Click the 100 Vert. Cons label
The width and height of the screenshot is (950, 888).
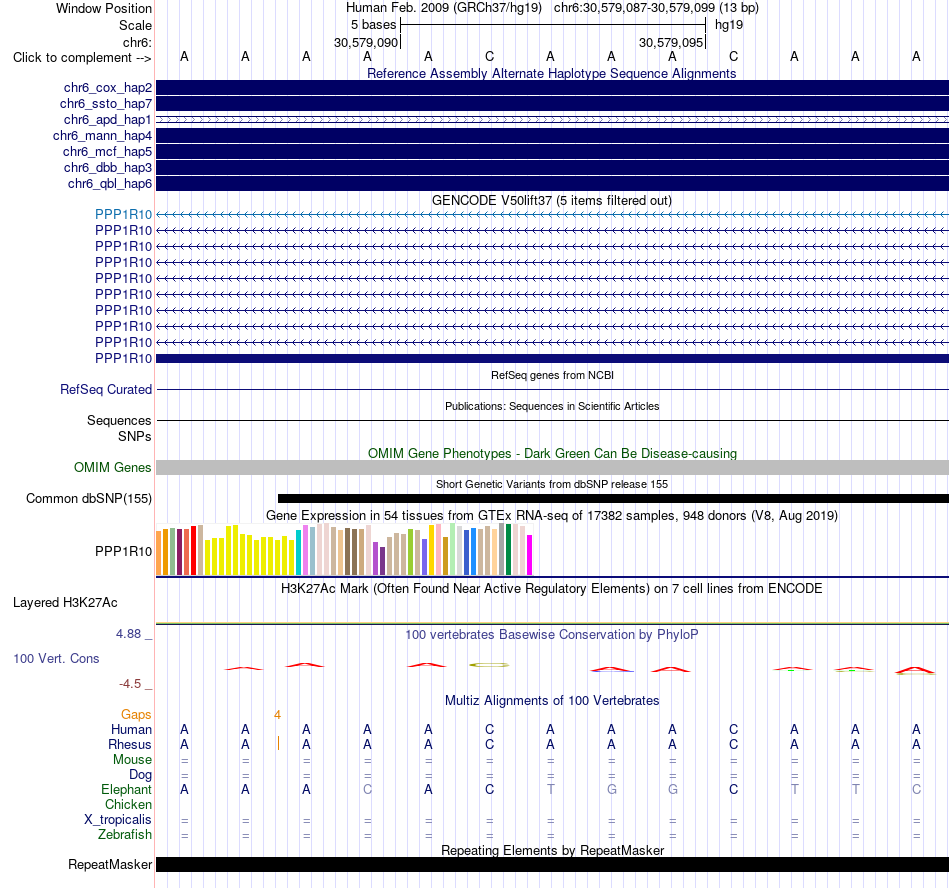coord(56,658)
